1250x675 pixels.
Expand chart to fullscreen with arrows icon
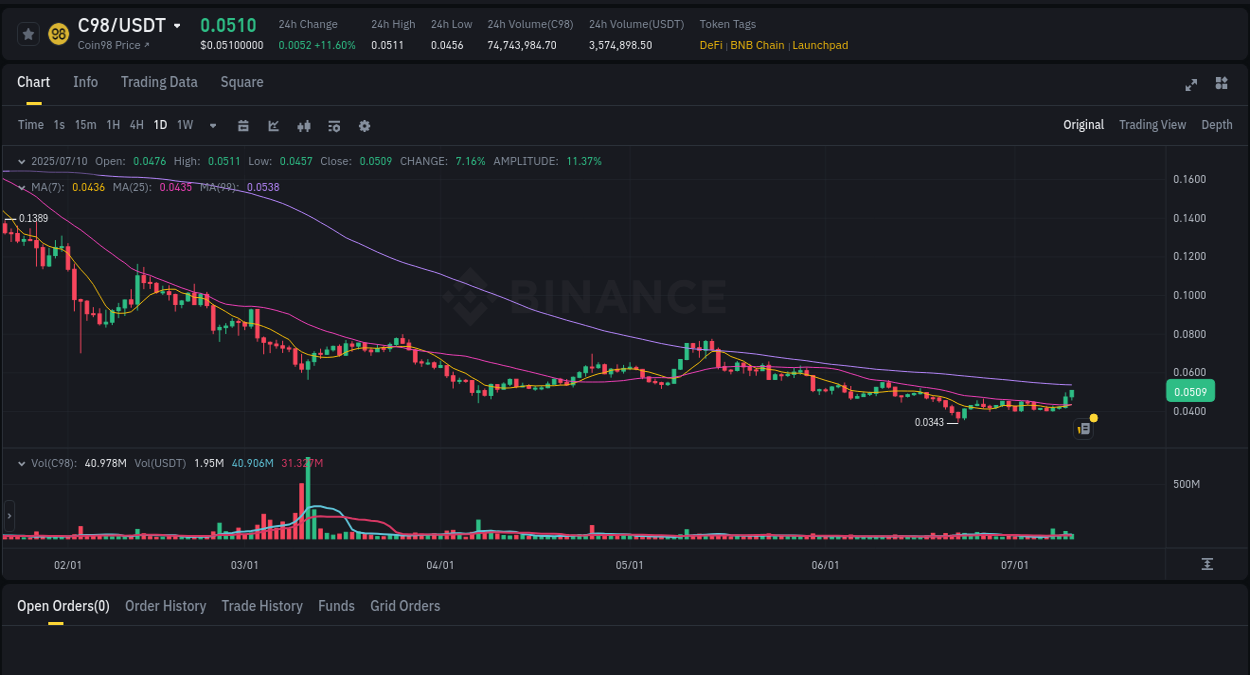1190,85
